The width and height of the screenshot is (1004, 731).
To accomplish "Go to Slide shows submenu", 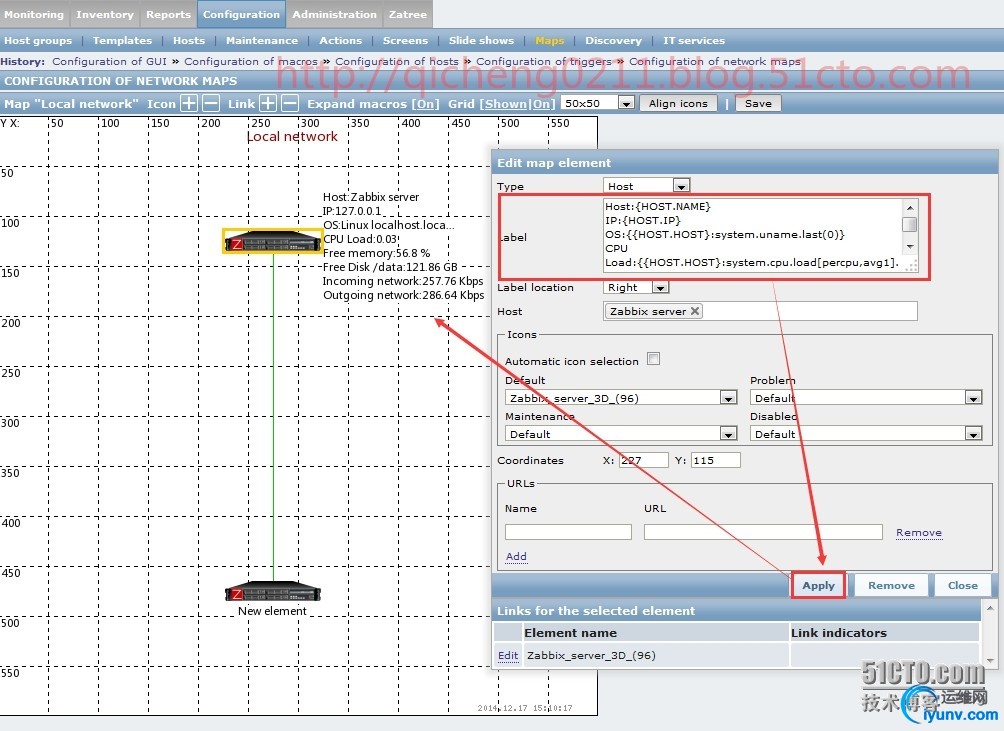I will click(x=482, y=40).
